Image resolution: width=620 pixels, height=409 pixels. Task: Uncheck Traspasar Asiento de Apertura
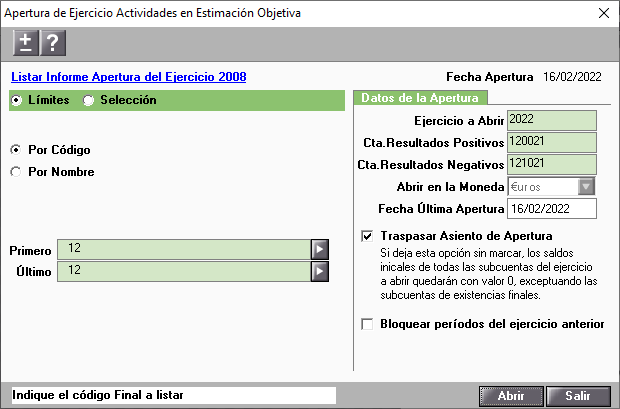367,236
